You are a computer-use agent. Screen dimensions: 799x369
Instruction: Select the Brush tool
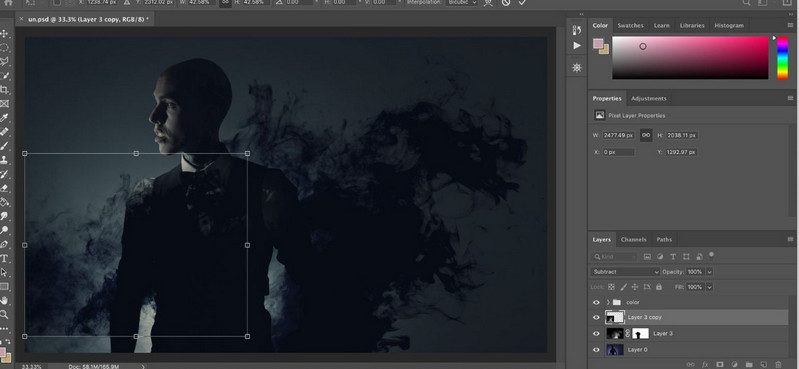(x=5, y=146)
